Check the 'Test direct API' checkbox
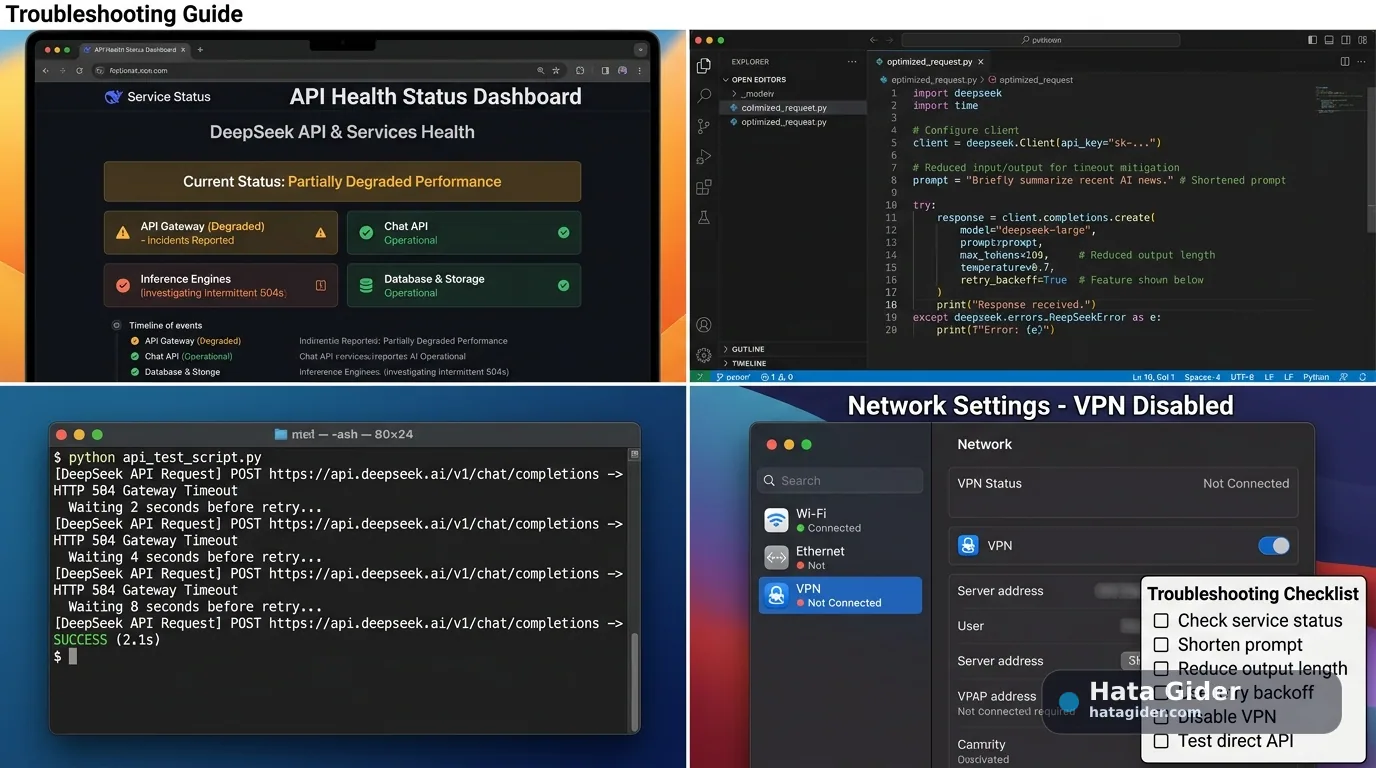The width and height of the screenshot is (1376, 768). click(x=1161, y=741)
